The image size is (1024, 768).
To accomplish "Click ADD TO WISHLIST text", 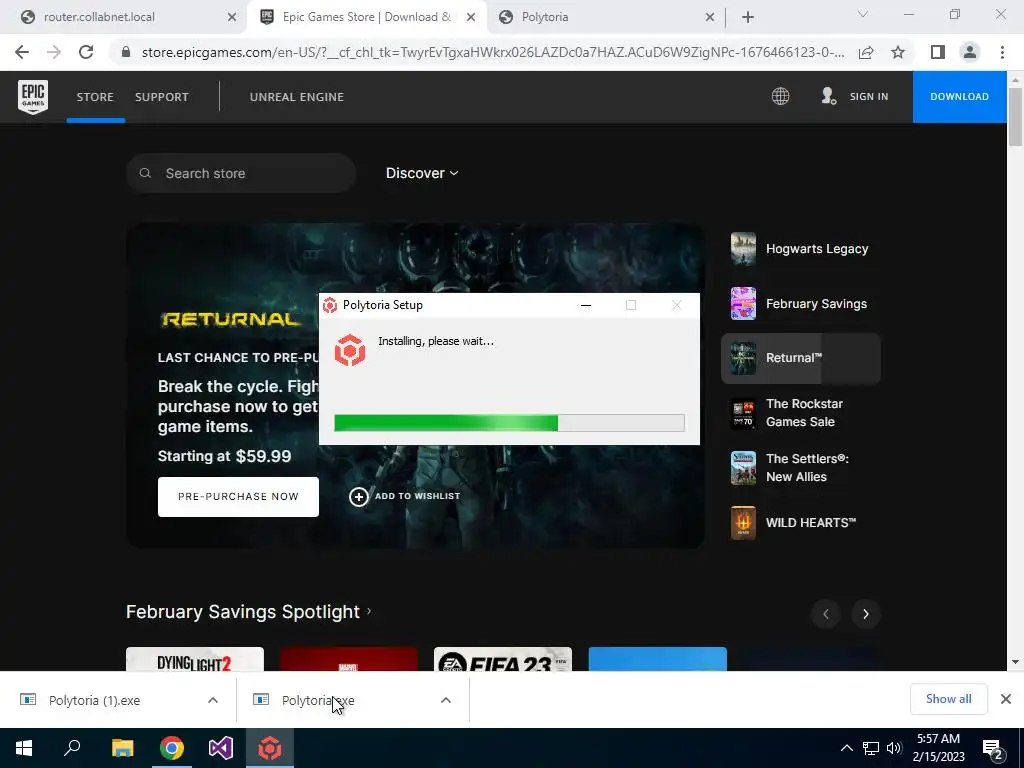I will pos(417,496).
